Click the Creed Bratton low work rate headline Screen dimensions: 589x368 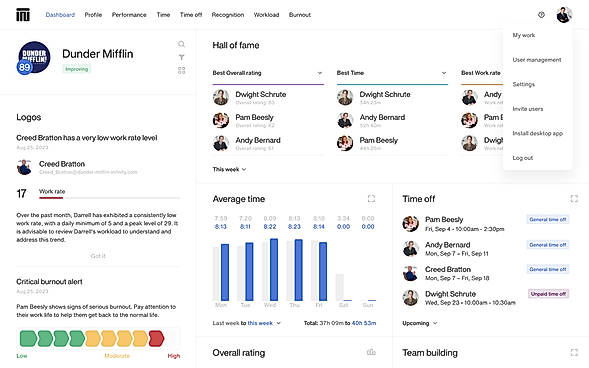pyautogui.click(x=87, y=138)
